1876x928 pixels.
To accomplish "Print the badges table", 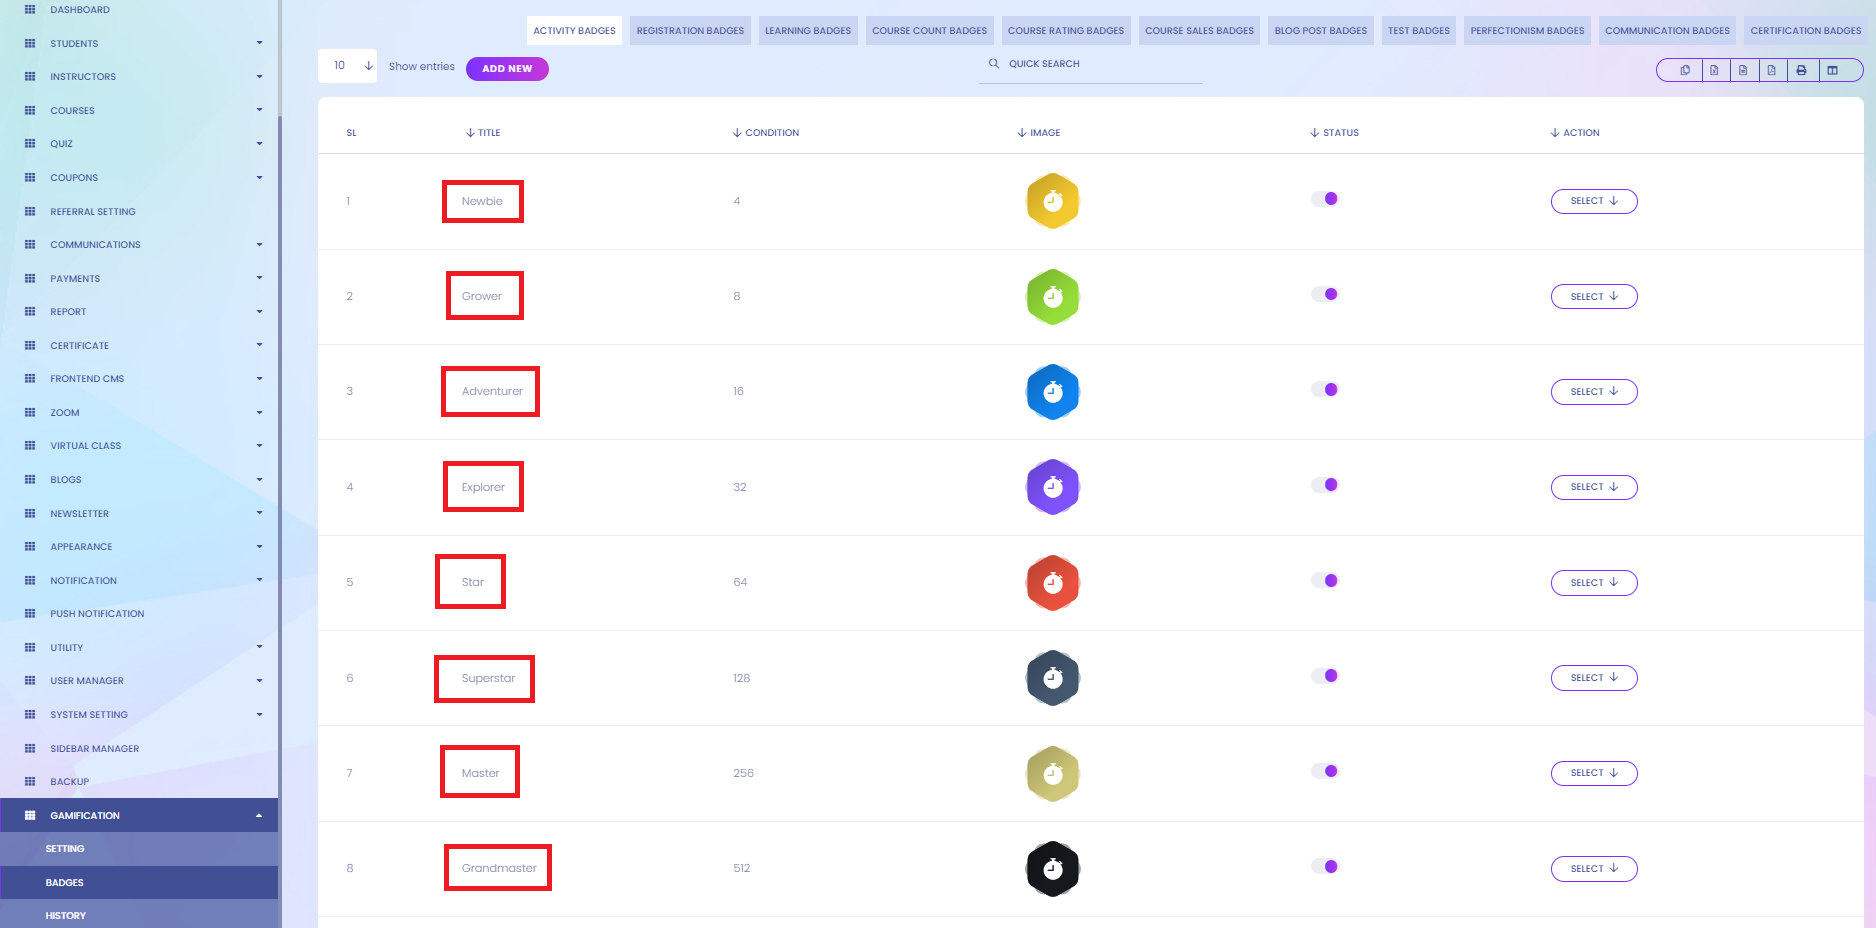I will point(1801,70).
